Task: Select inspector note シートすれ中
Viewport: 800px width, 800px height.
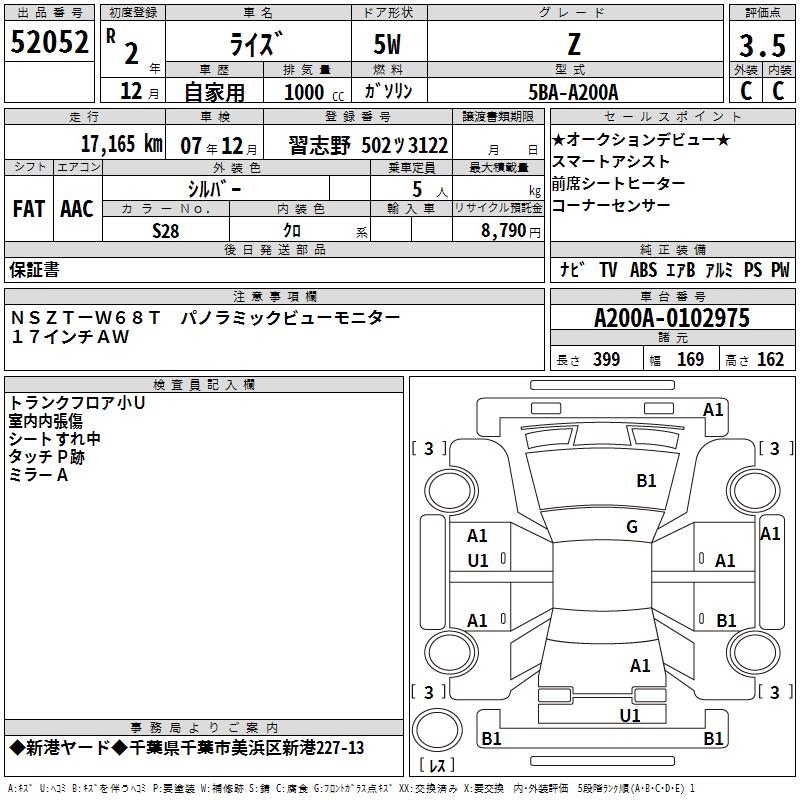Action: point(55,438)
